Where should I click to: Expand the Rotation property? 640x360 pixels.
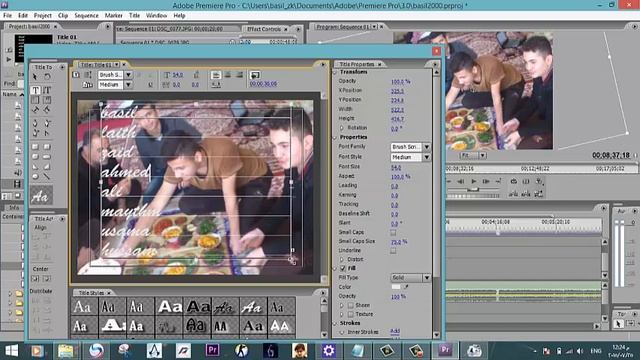tap(342, 128)
